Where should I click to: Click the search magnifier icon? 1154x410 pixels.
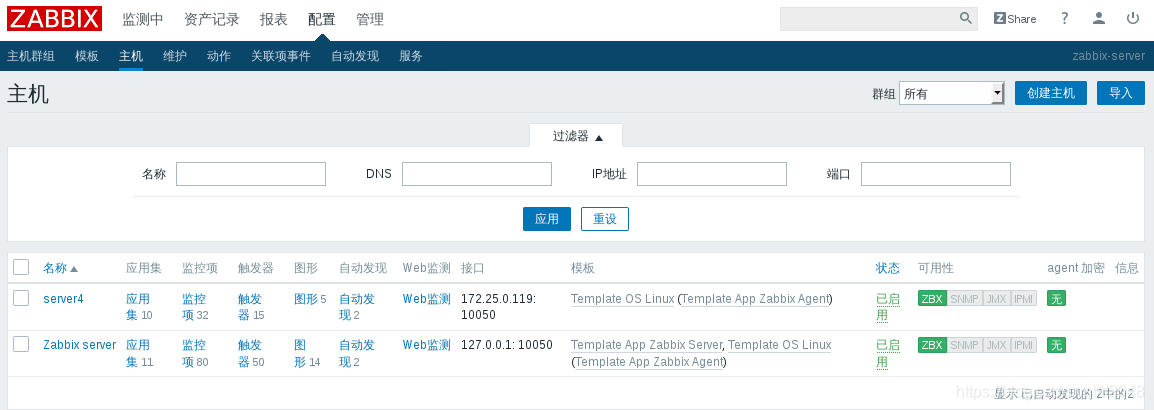[966, 18]
